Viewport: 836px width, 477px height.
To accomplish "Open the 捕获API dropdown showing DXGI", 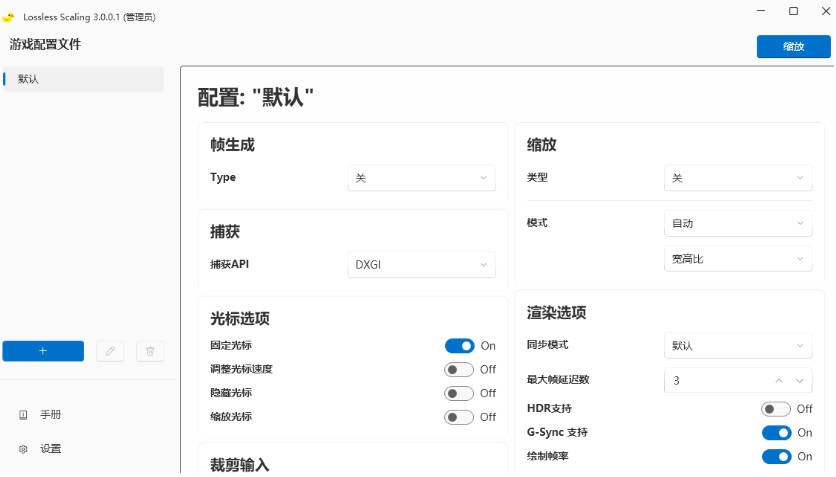I will coord(422,264).
